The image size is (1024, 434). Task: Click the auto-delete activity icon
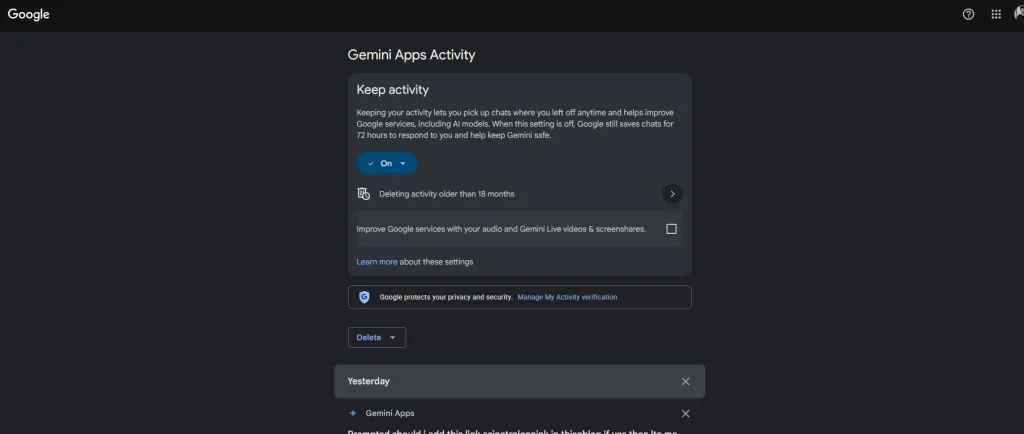coord(364,194)
